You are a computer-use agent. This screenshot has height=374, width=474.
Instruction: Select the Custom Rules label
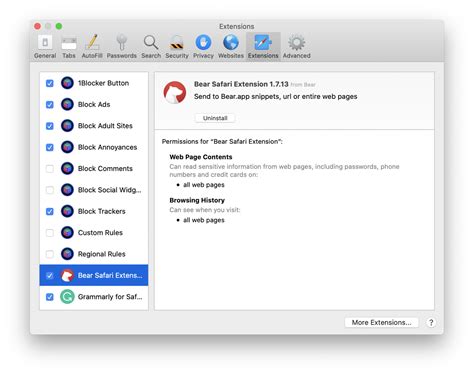100,232
